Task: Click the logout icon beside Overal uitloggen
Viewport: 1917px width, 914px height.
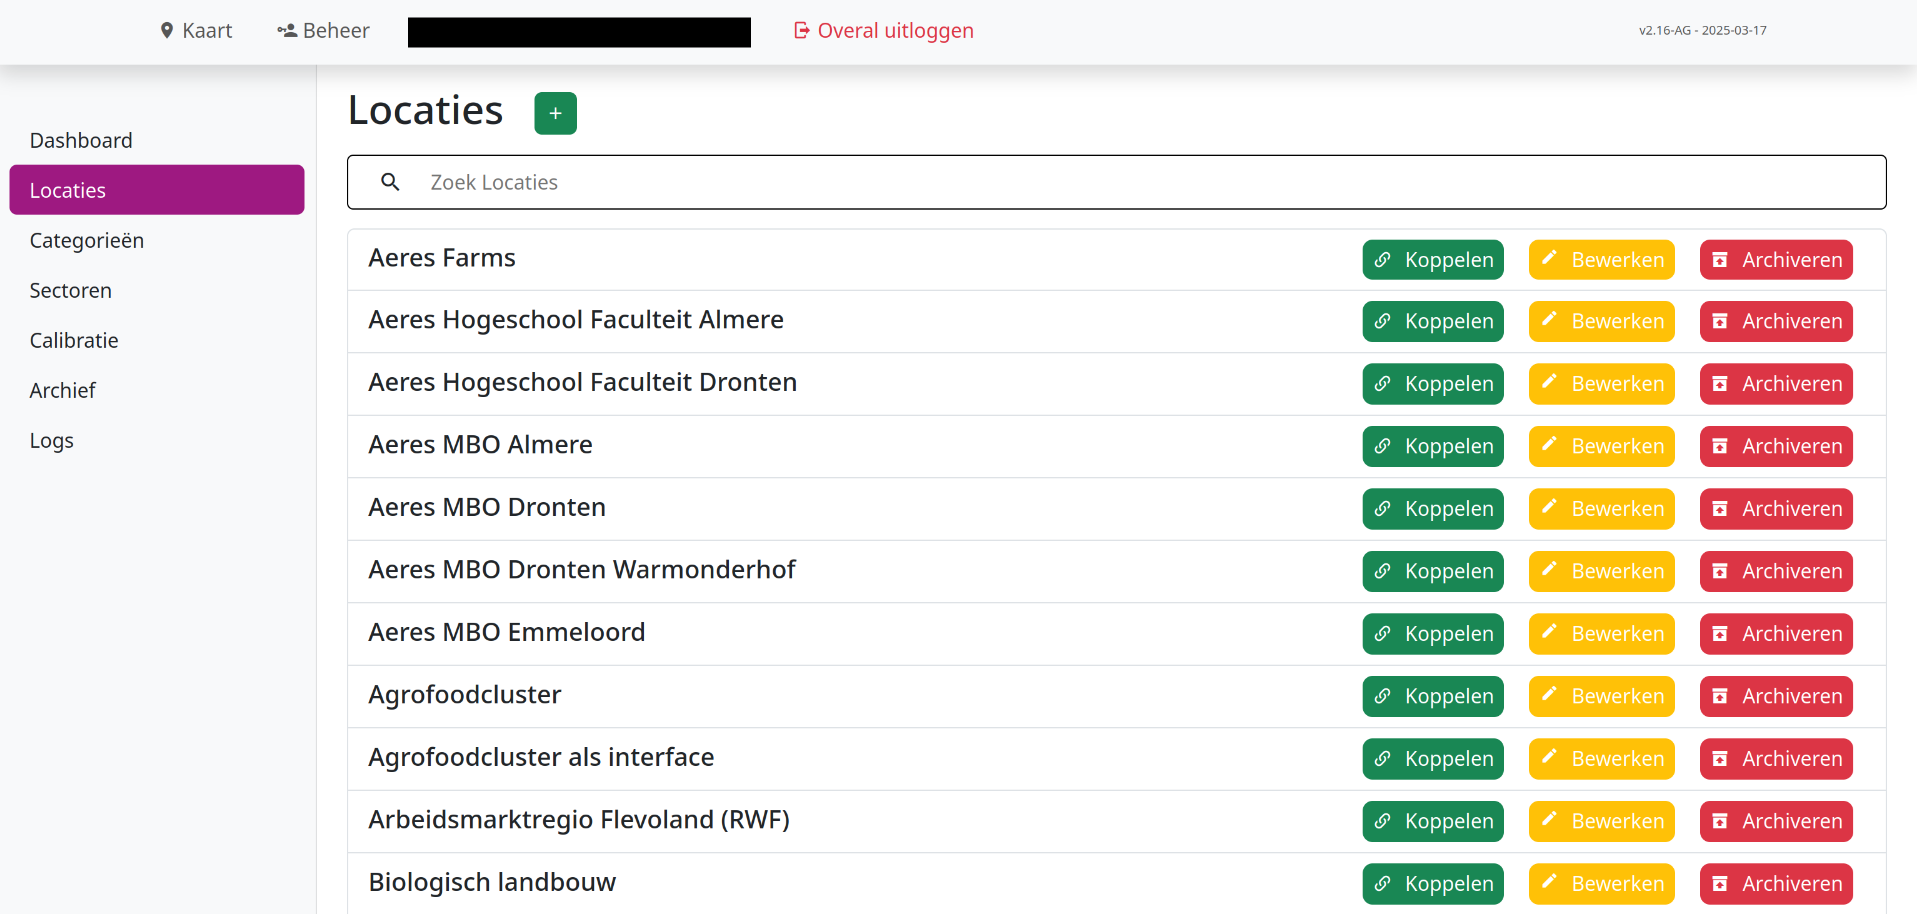Action: pos(801,31)
